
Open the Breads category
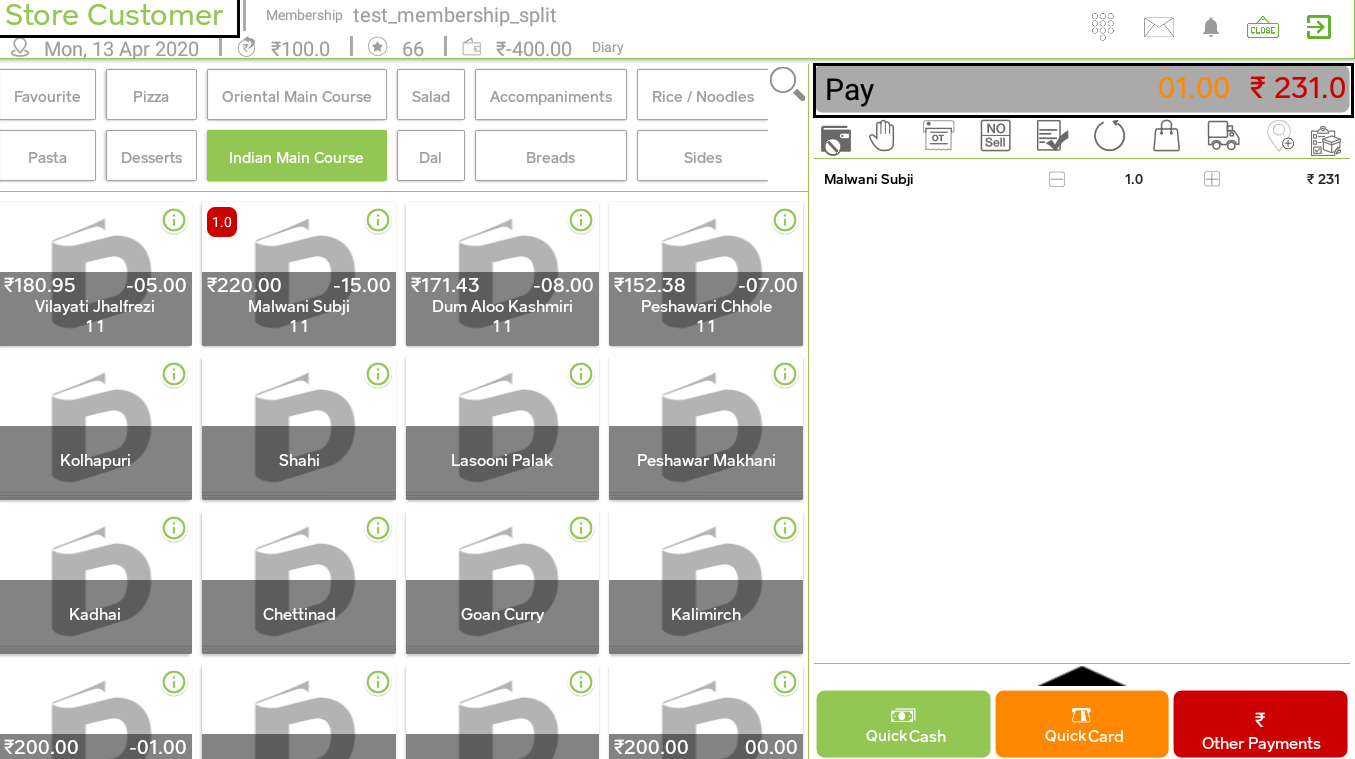click(x=551, y=157)
